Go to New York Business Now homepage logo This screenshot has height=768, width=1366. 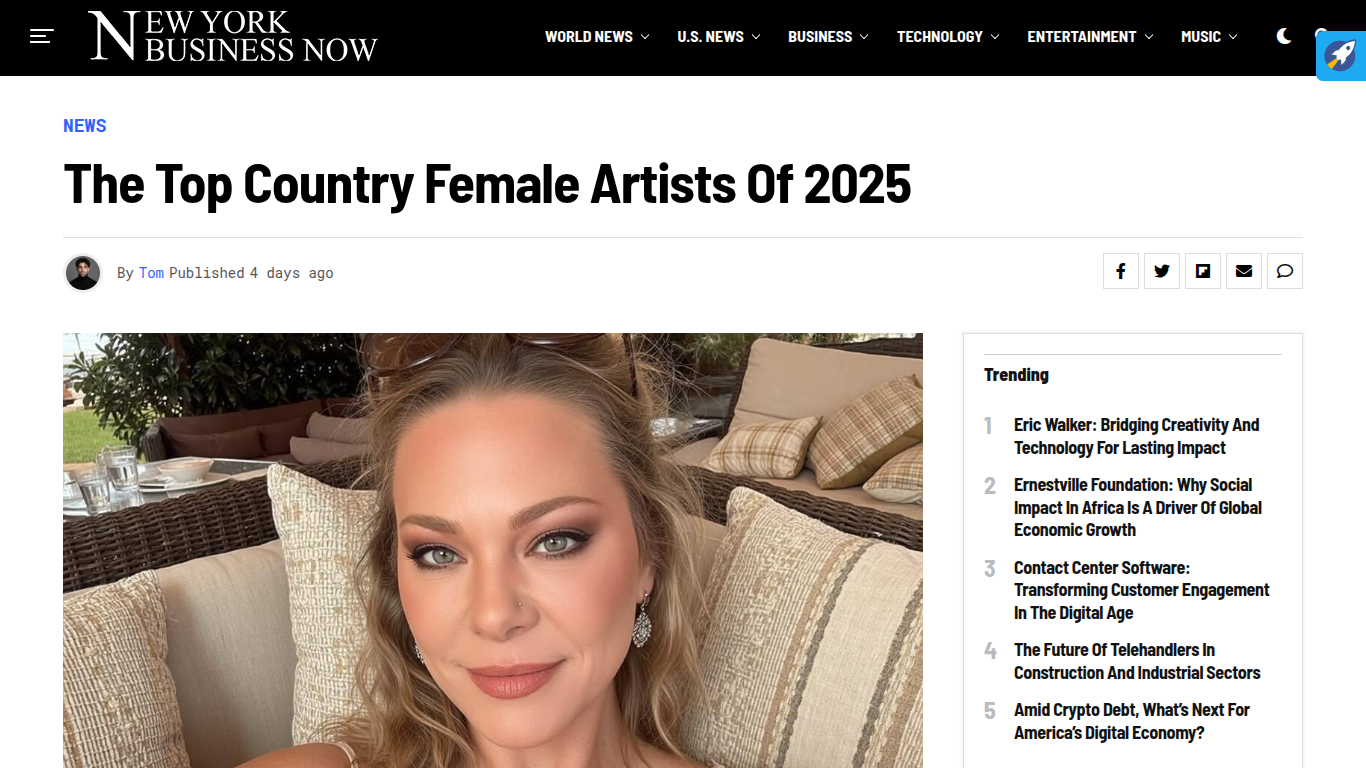coord(233,37)
